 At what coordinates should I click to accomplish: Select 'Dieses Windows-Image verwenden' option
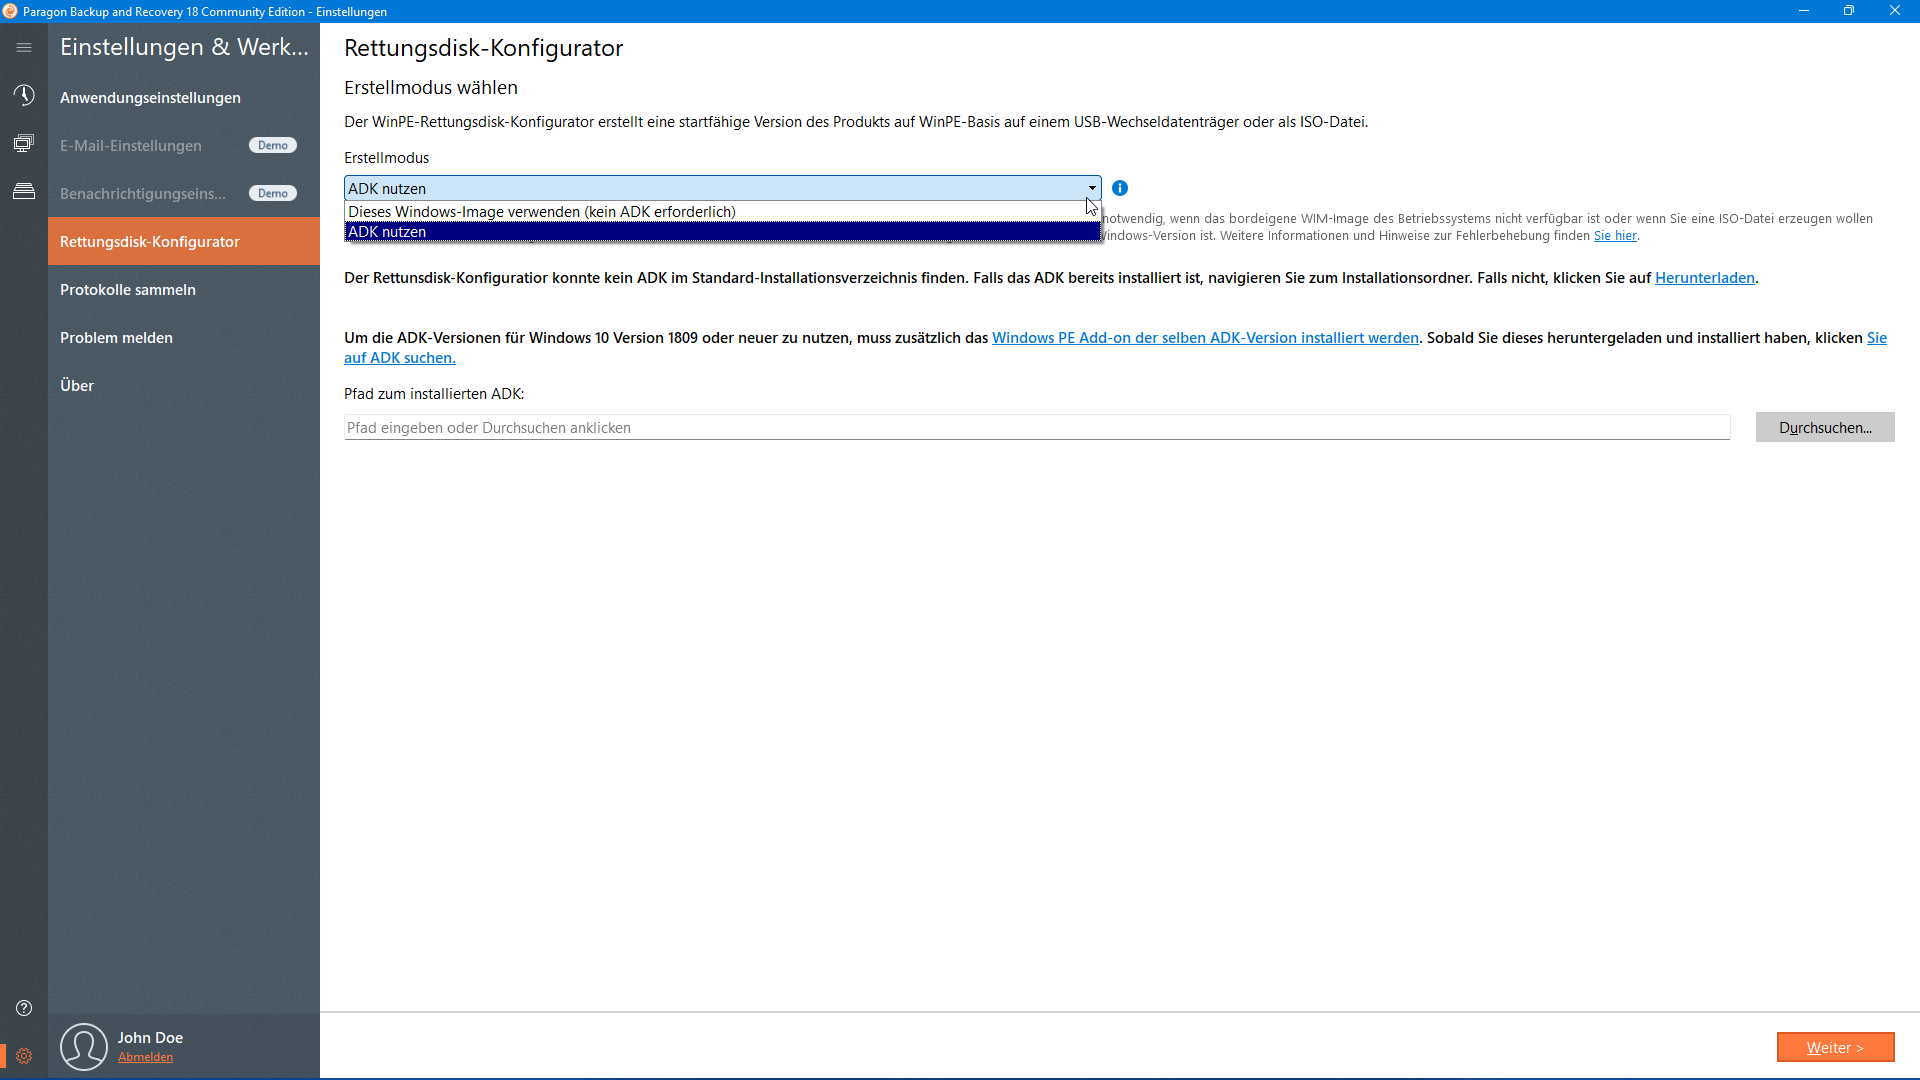[x=541, y=212]
